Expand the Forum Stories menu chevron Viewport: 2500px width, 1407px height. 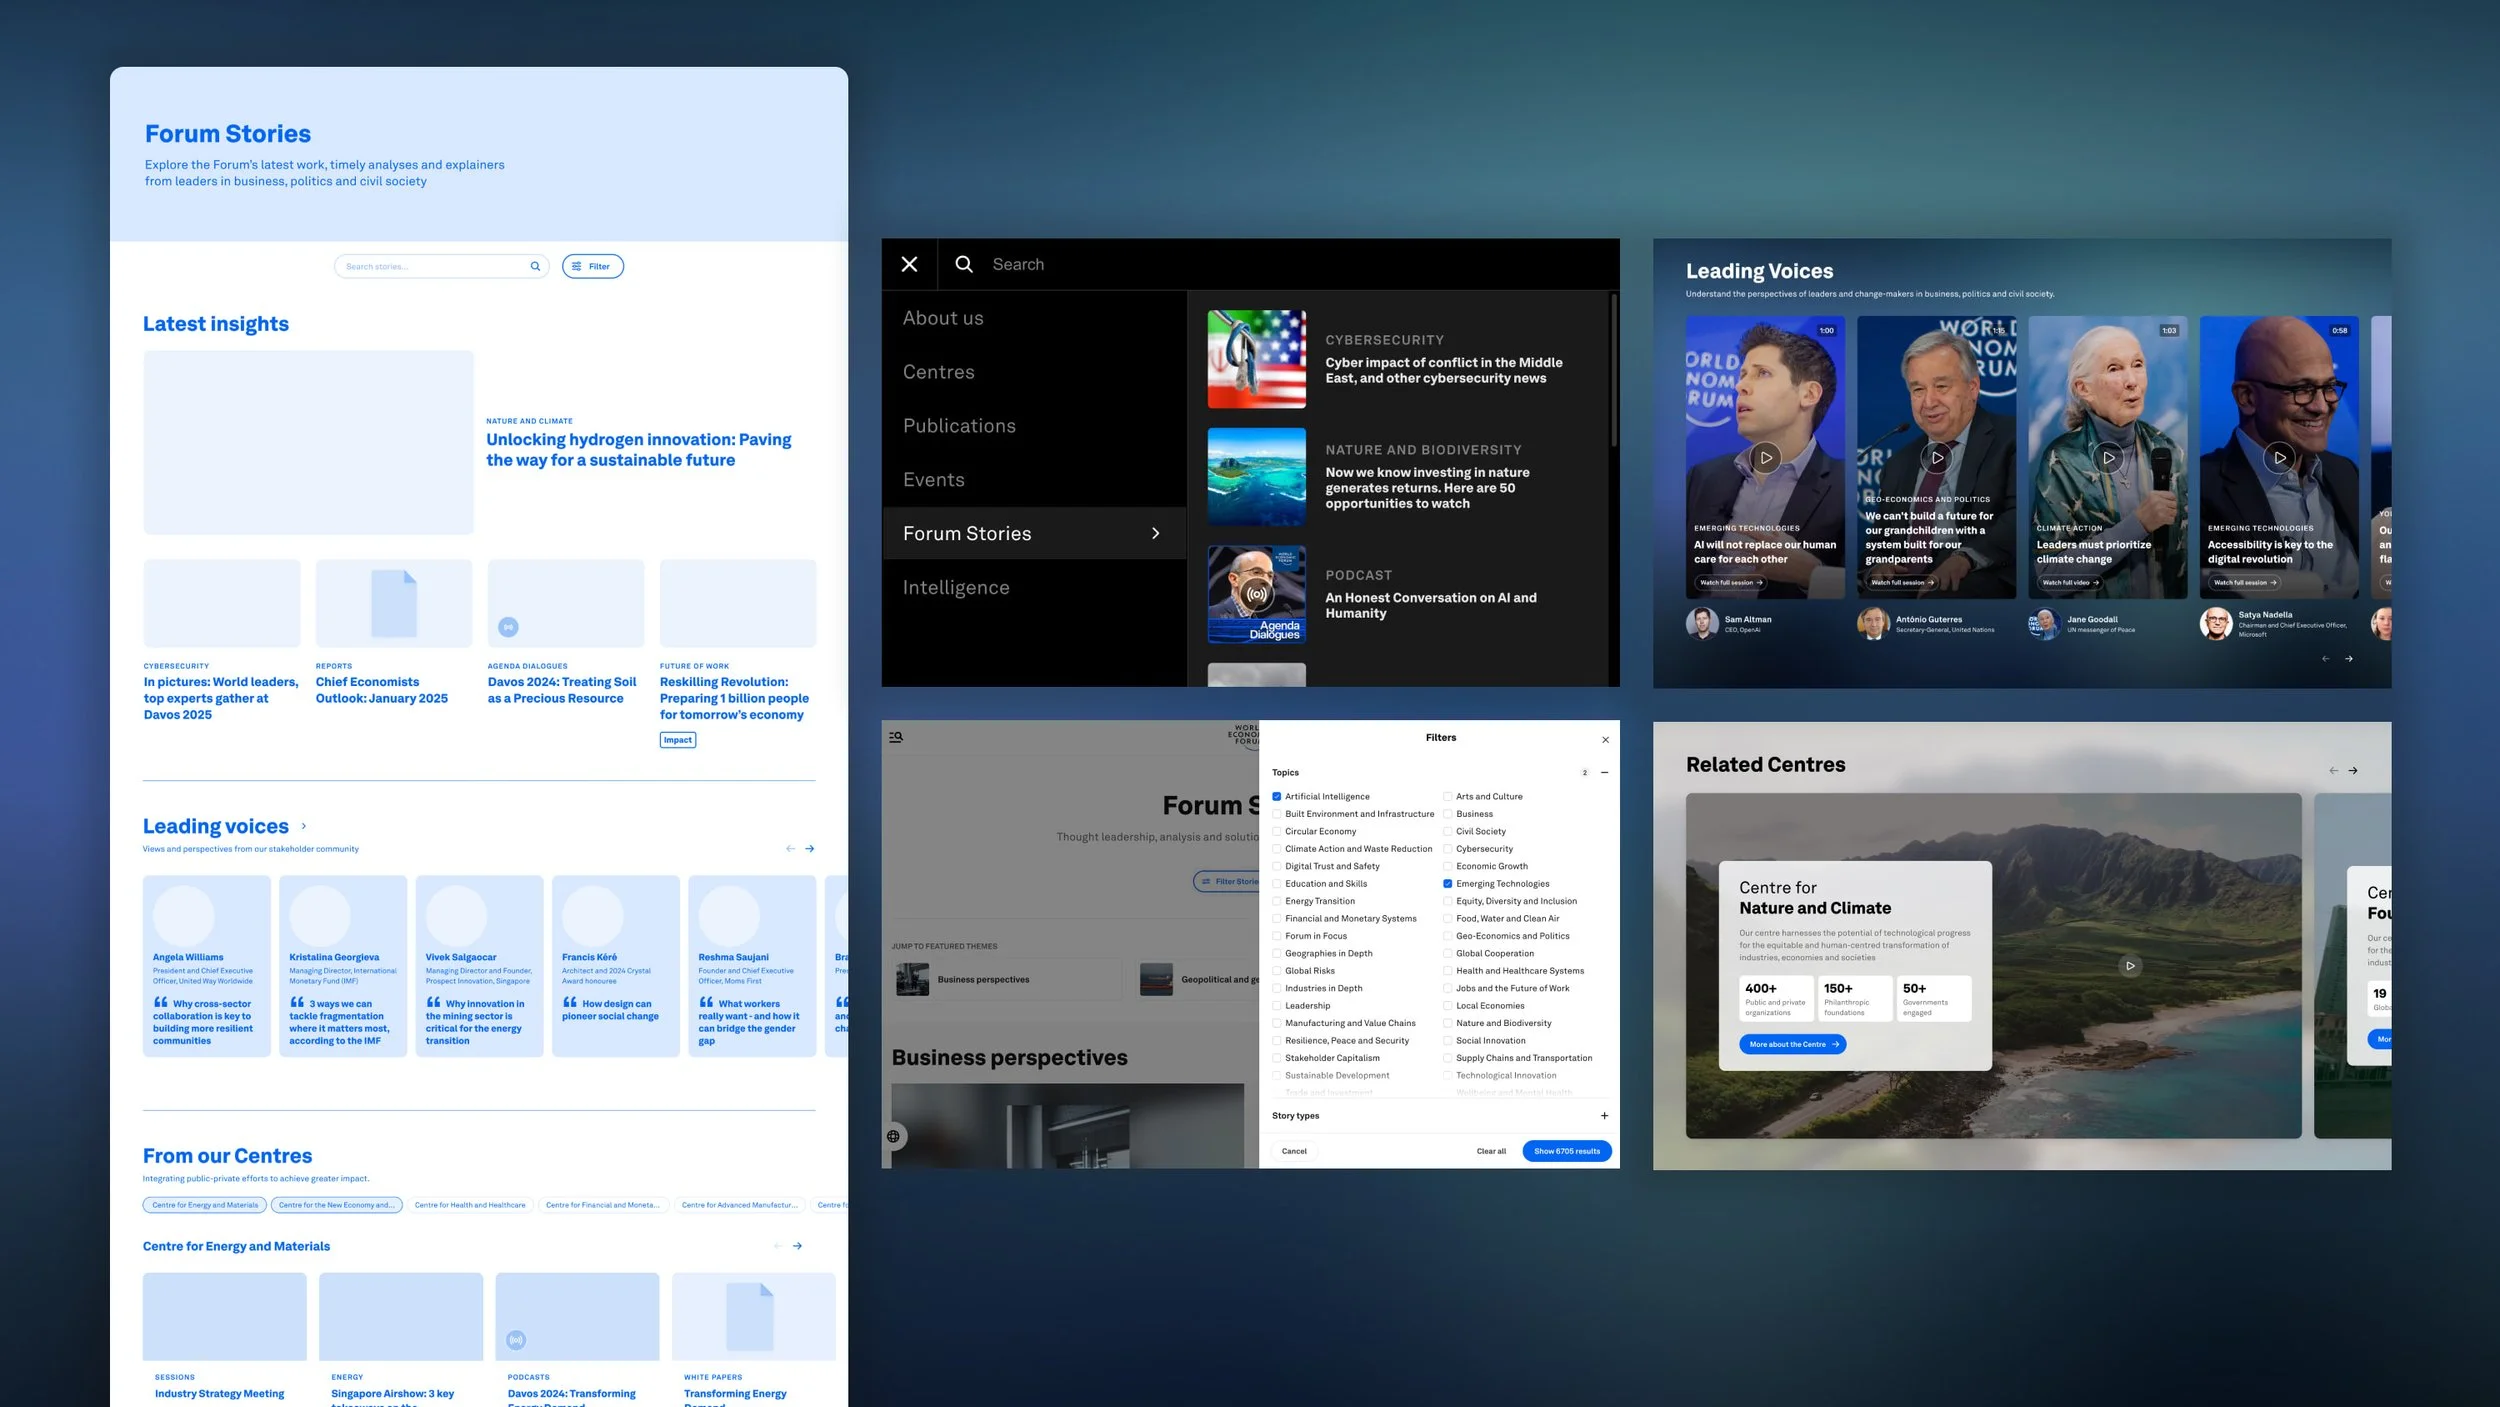(x=1156, y=534)
